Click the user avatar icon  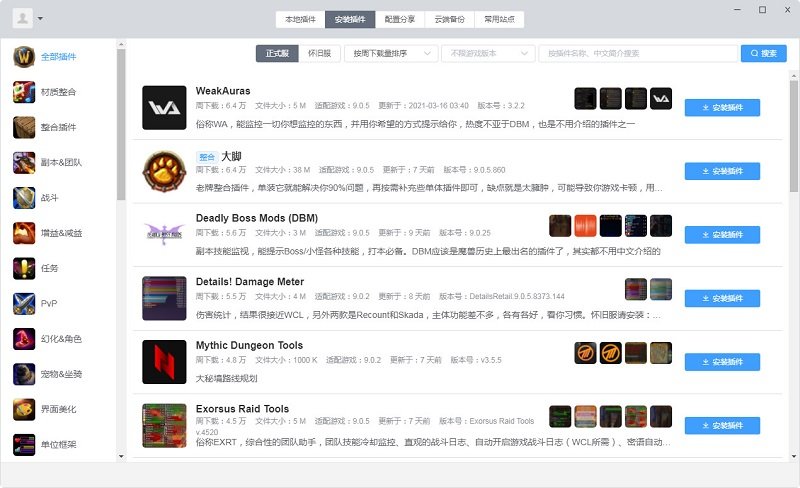(x=22, y=18)
